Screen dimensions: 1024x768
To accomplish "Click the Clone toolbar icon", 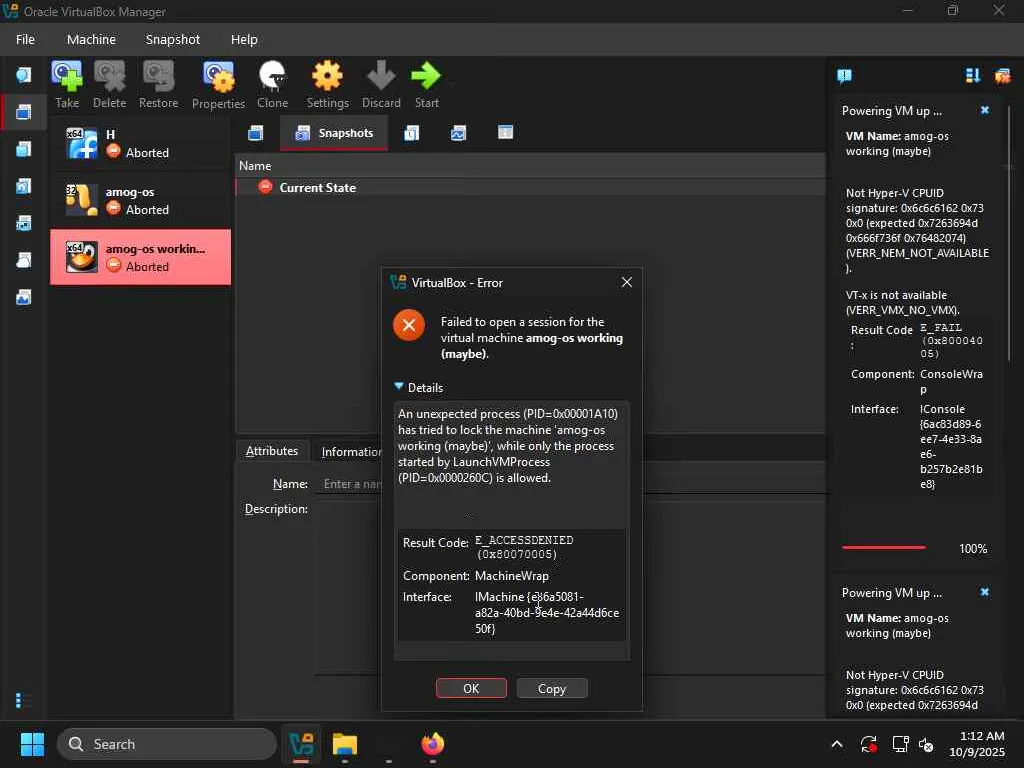I will (x=272, y=85).
